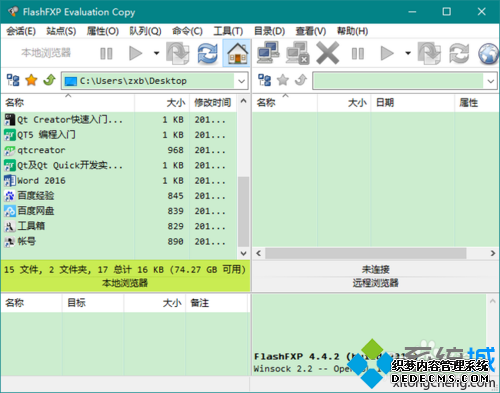
Task: Sort local files by 名称 column
Action: (68, 103)
